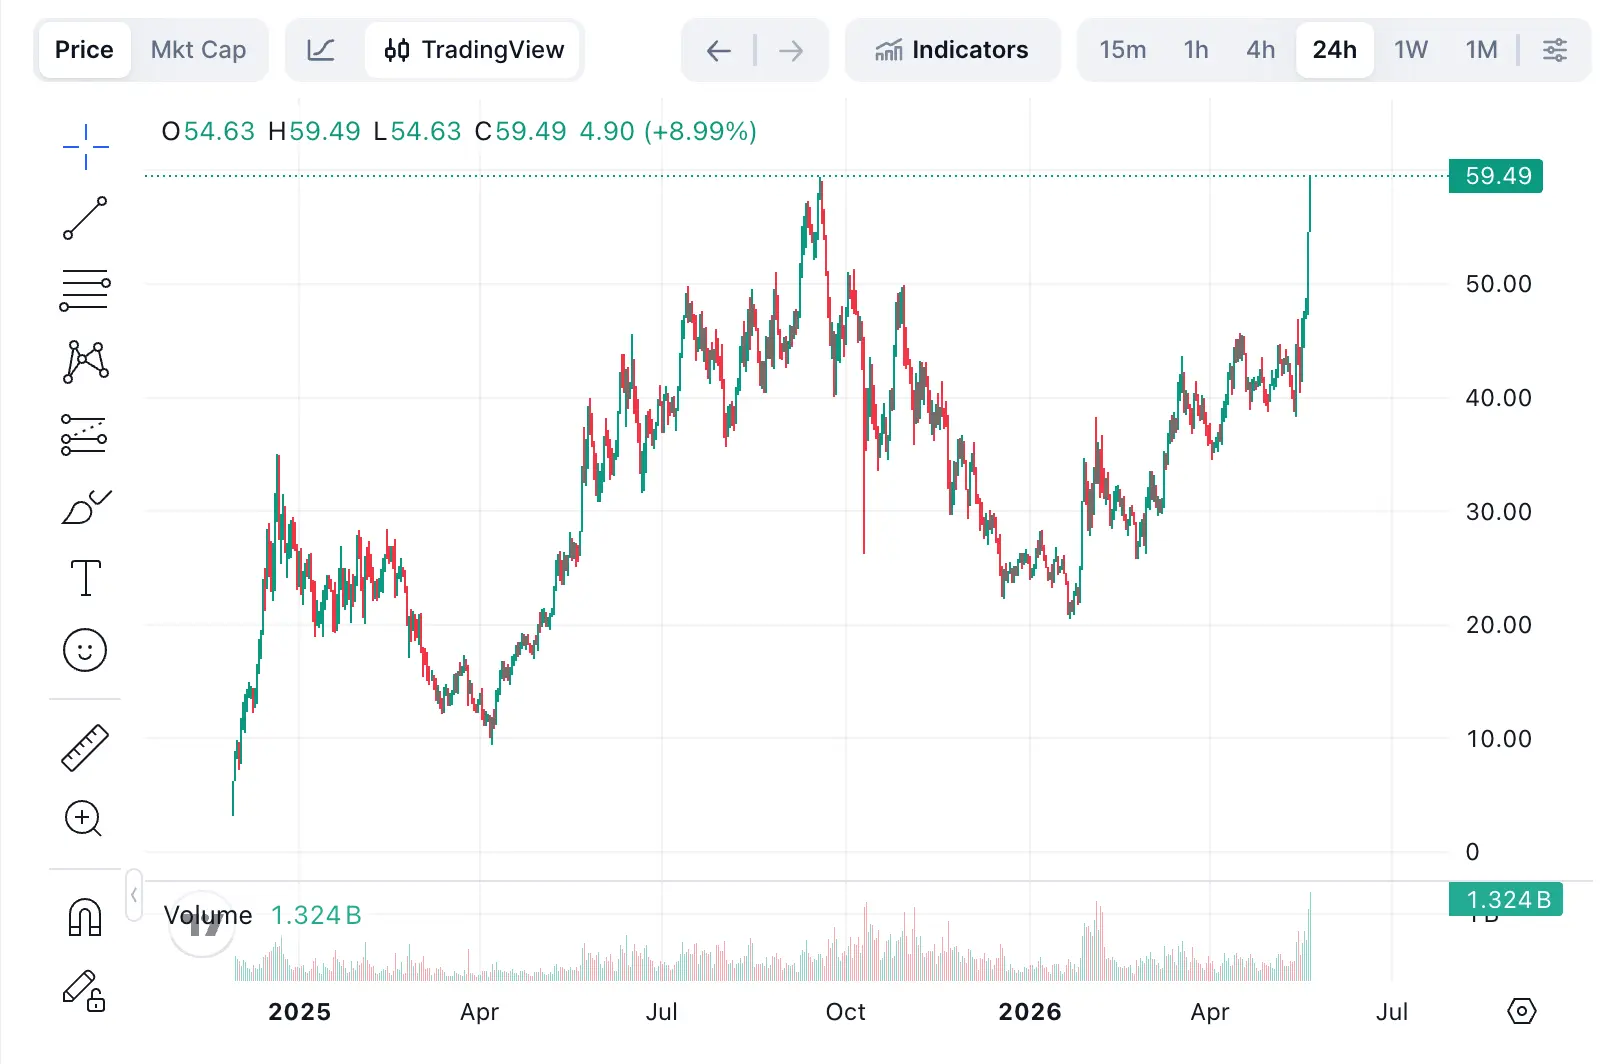Viewport: 1618px width, 1064px height.
Task: Select the forecasting projection tool
Action: point(84,435)
